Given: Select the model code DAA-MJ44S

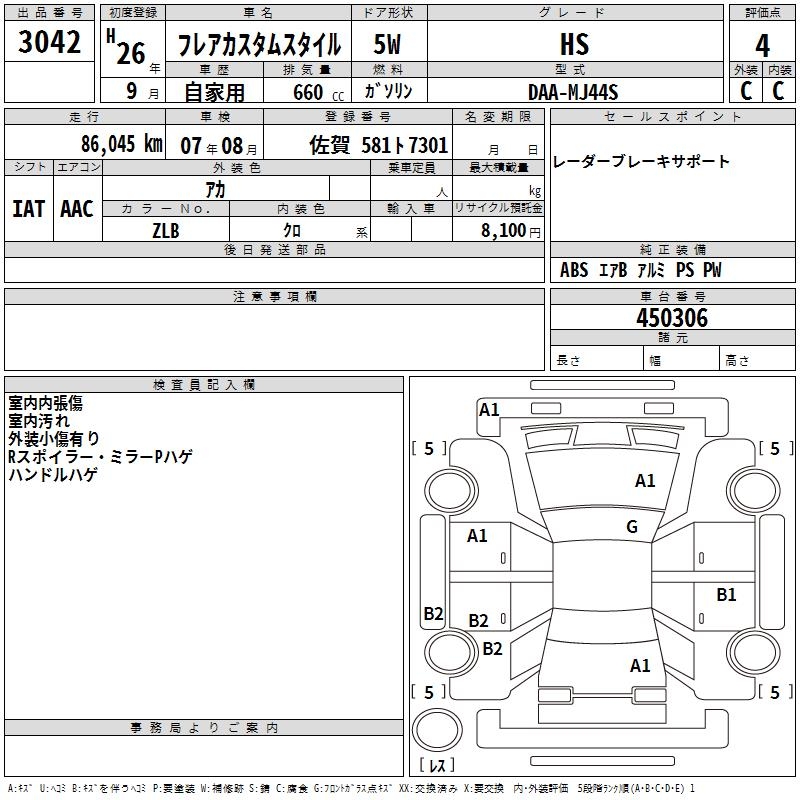Looking at the screenshot, I should click(x=573, y=92).
